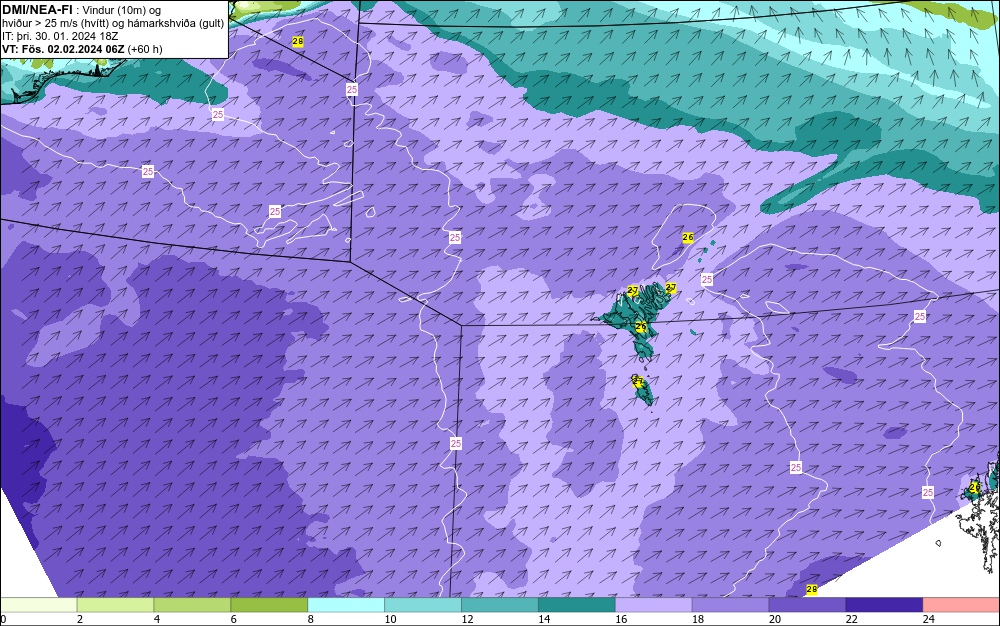1000x626 pixels.
Task: Pick the olive green swatch between 6 and 8
Action: 269,605
